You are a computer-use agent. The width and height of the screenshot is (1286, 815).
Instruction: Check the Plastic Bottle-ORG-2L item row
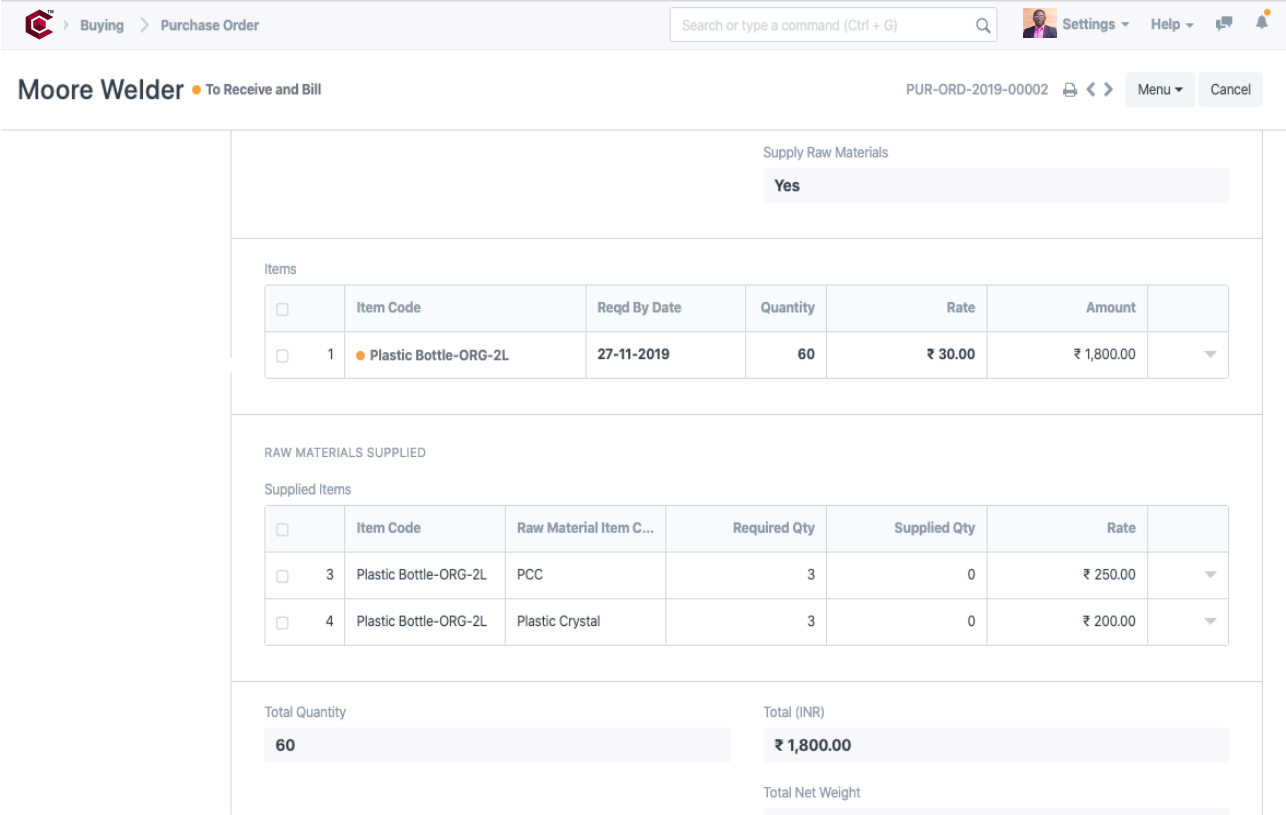(281, 355)
